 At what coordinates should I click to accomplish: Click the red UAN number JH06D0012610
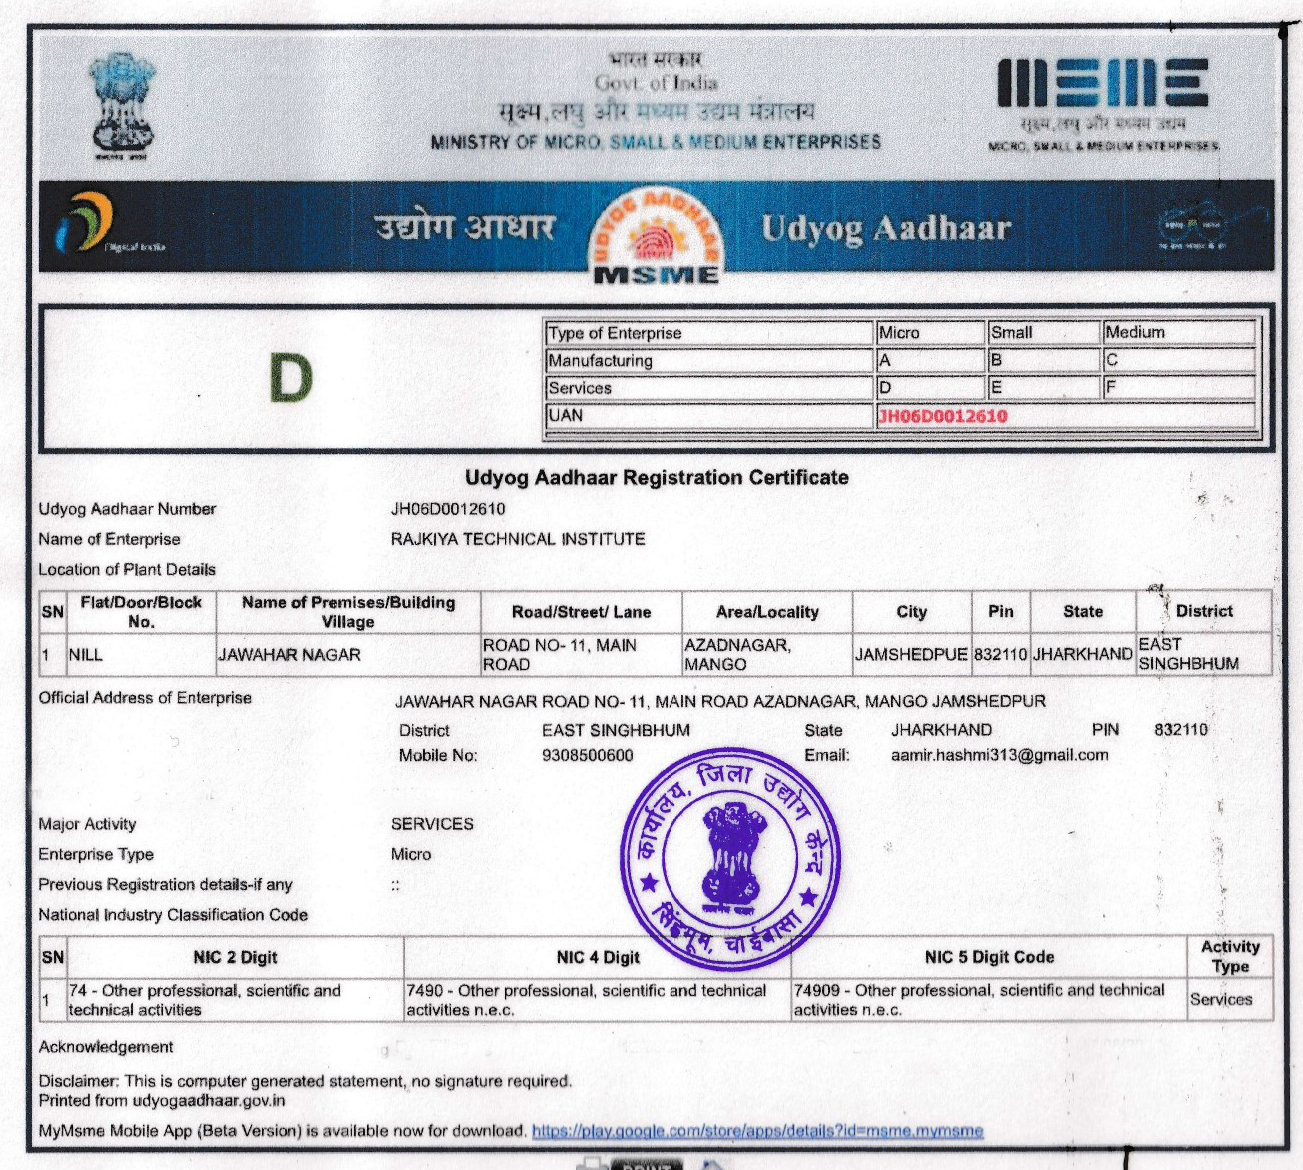click(942, 416)
